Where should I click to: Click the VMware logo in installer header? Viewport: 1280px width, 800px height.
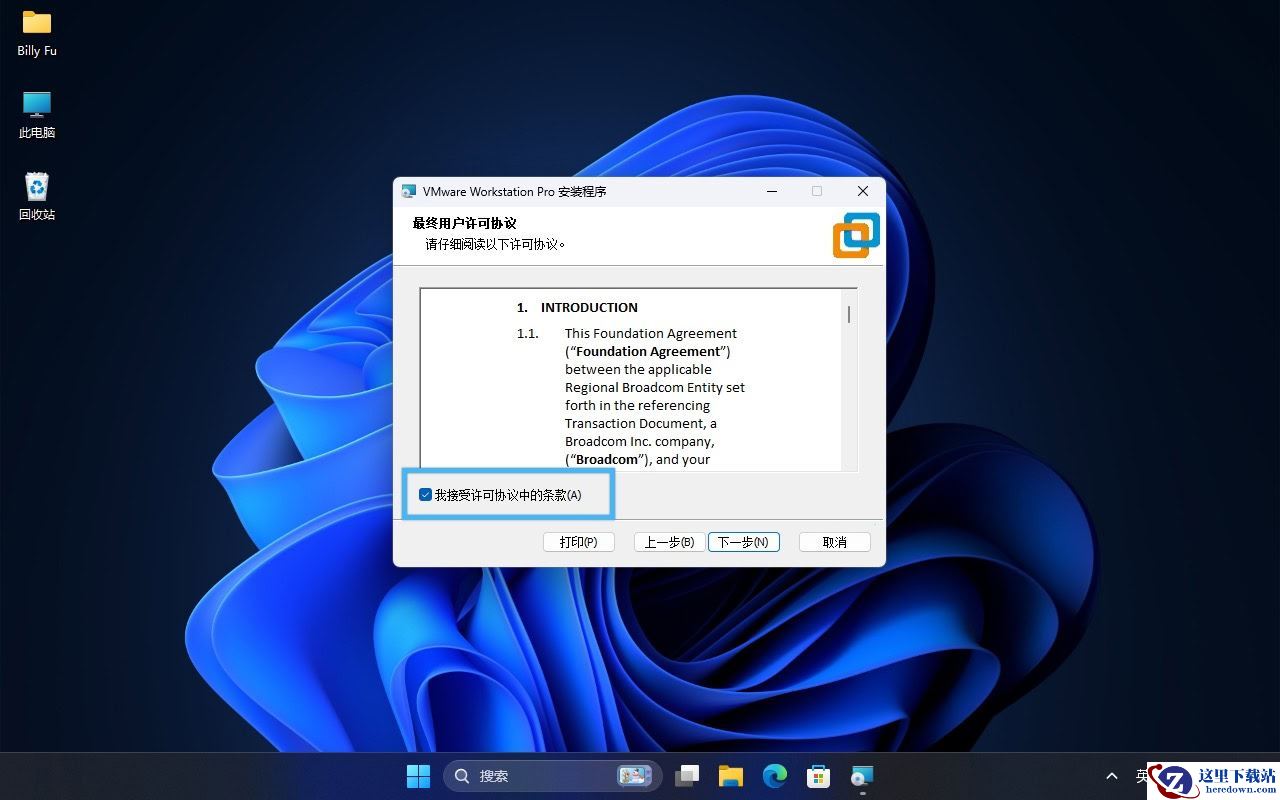click(x=856, y=235)
